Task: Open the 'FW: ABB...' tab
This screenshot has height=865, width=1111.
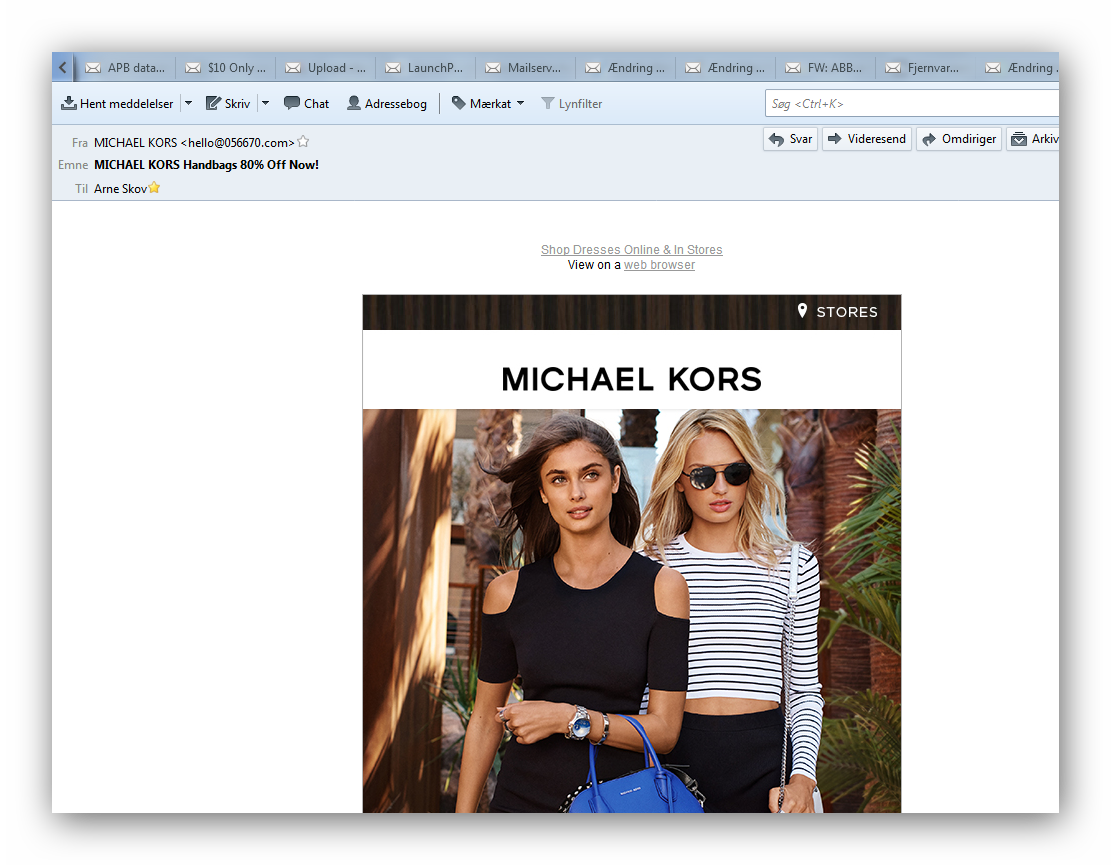Action: point(825,67)
